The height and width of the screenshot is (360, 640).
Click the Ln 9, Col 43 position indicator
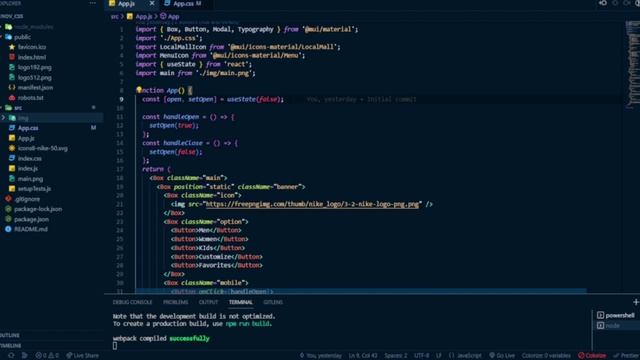[363, 356]
